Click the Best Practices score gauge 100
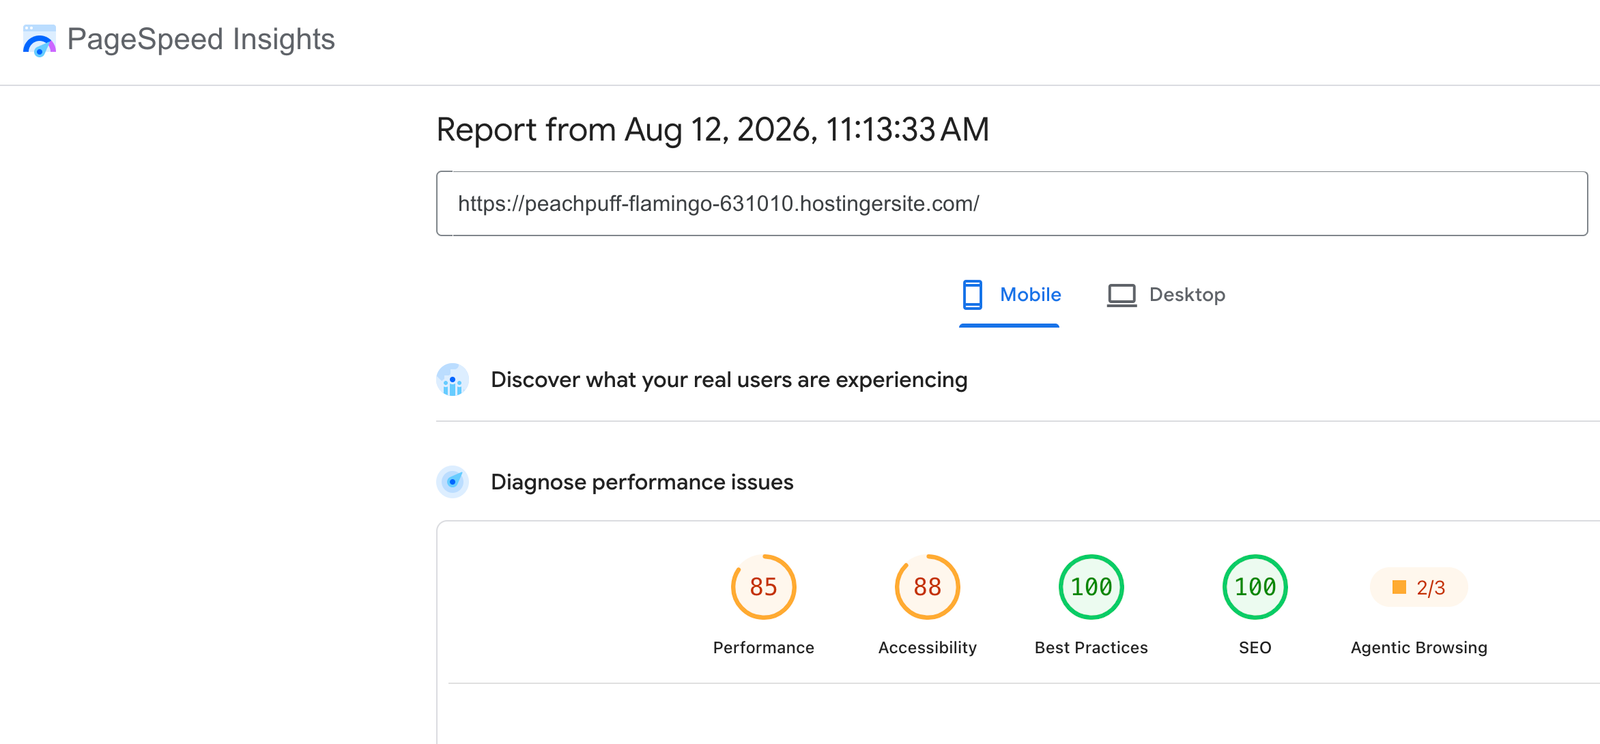Screen dimensions: 1600x744 [1092, 587]
